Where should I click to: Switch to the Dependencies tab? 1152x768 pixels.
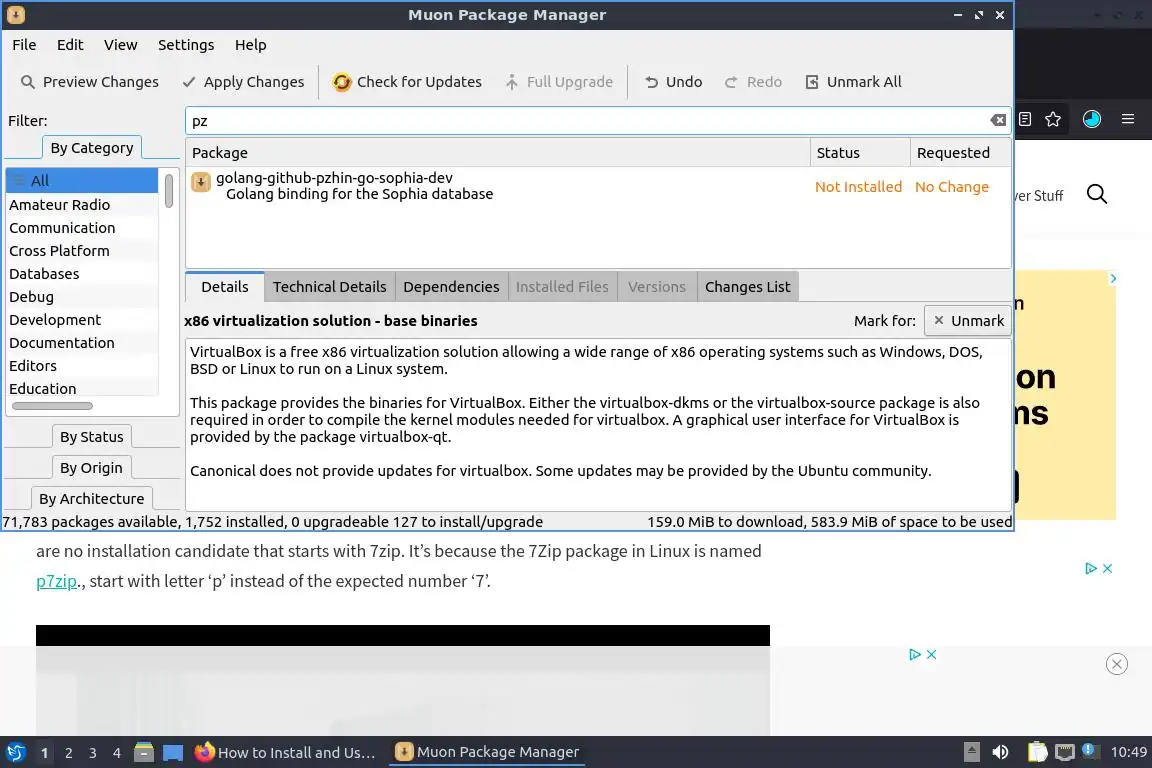point(451,287)
